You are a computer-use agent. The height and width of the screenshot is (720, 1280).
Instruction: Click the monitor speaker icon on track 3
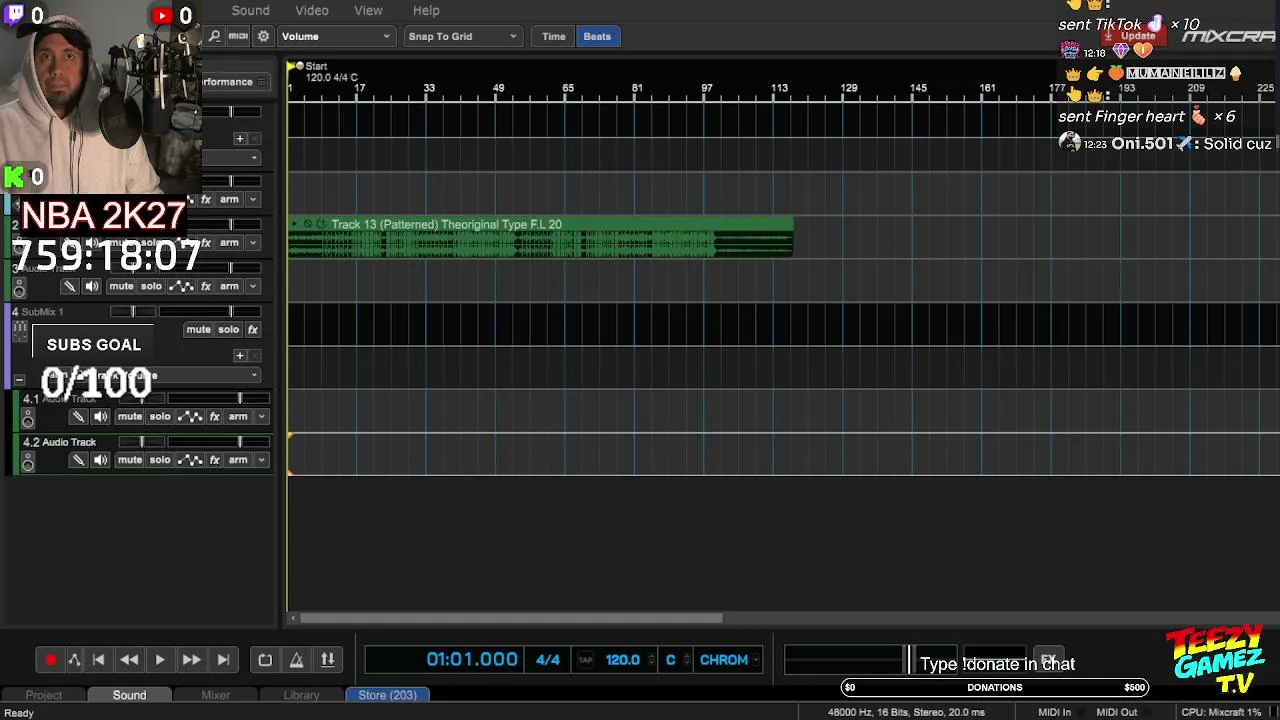pos(91,286)
